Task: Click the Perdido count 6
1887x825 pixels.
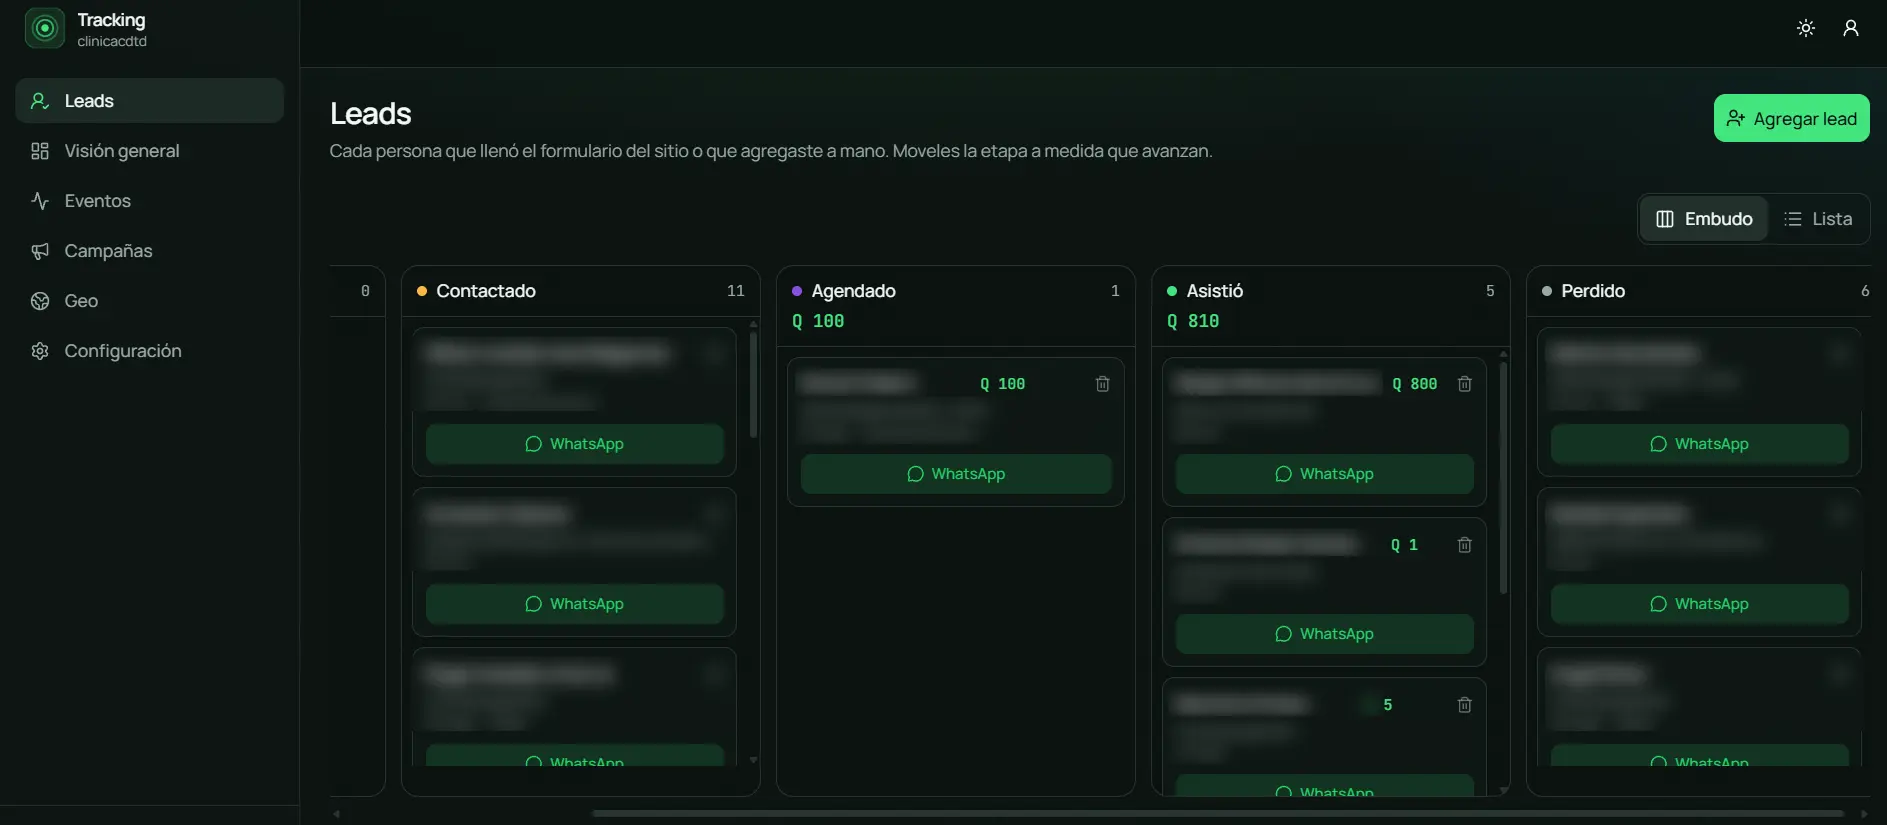Action: (x=1865, y=291)
